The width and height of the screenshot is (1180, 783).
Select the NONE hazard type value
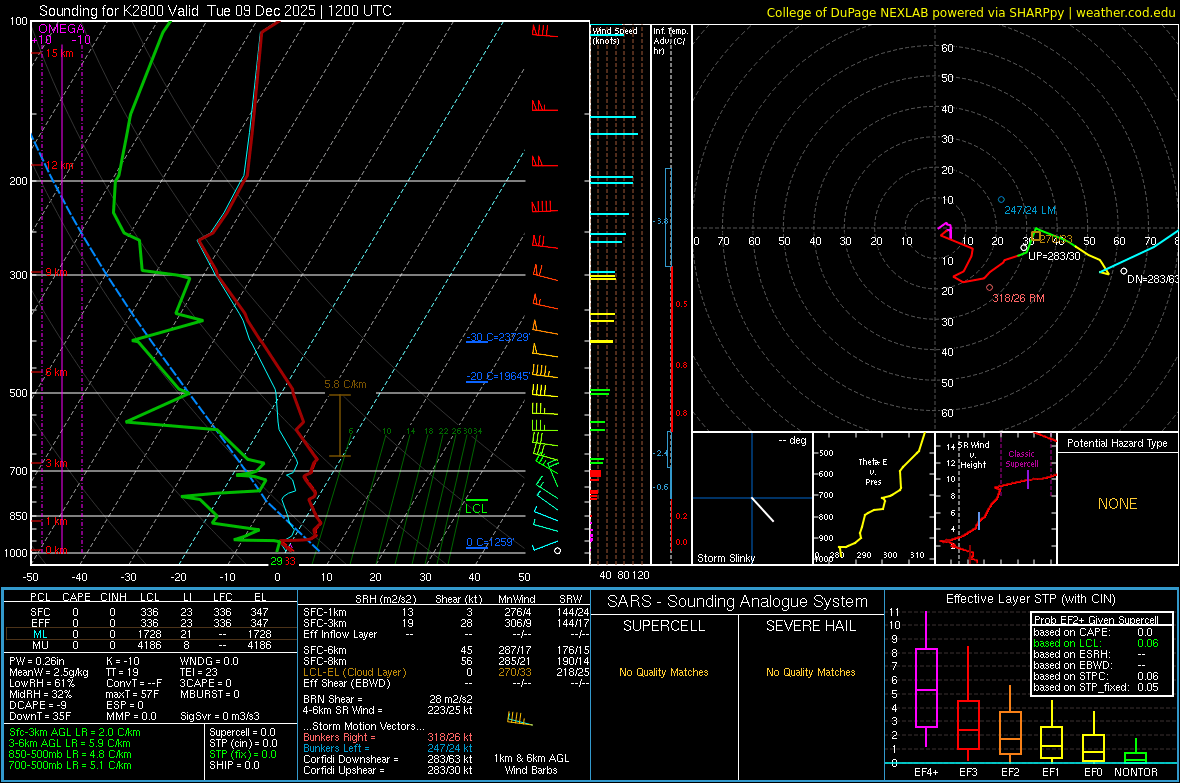(x=1117, y=504)
